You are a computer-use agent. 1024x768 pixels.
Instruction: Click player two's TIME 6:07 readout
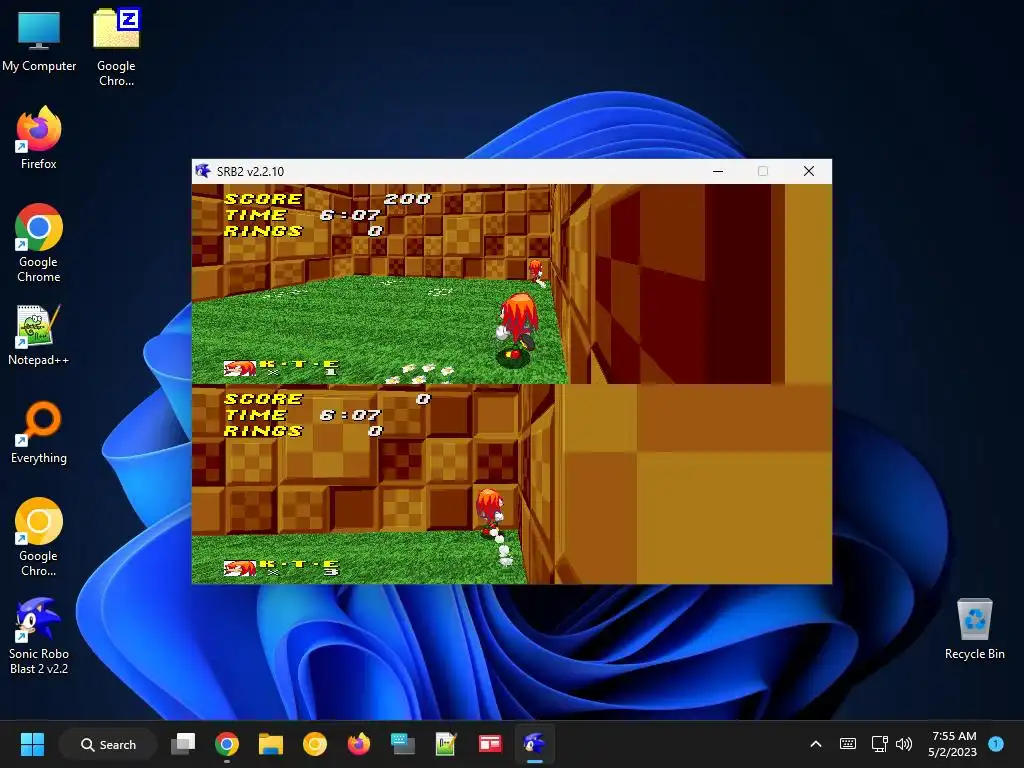click(x=302, y=415)
